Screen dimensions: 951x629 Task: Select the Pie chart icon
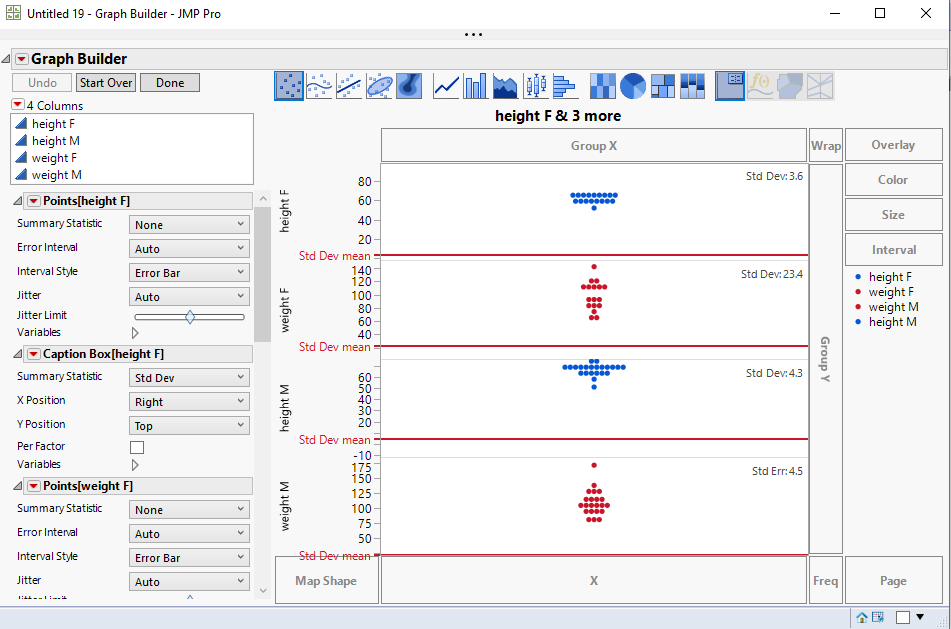click(x=633, y=86)
